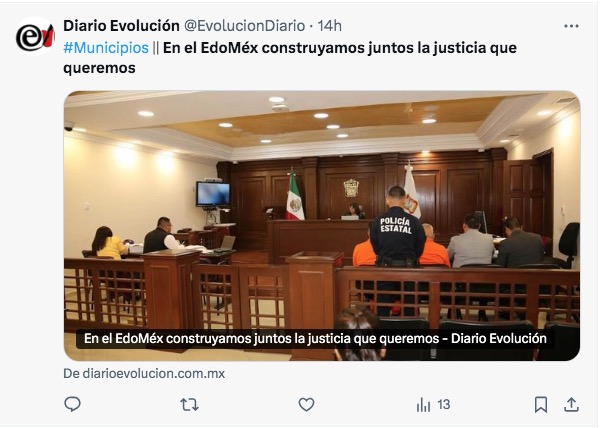Screen dimensions: 600x428
Task: Click the image caption overlay title
Action: point(315,338)
